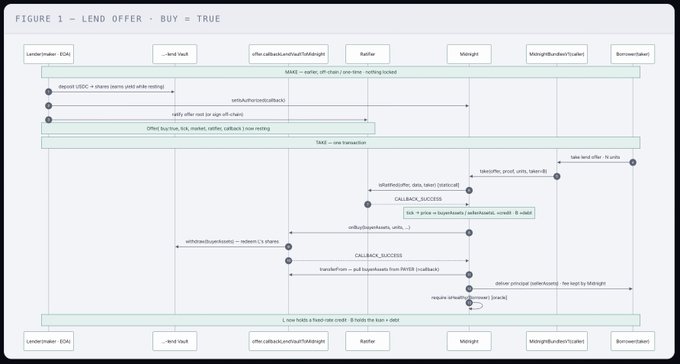Click the 'deliver principal (sellerAssets)' message label

pos(550,284)
